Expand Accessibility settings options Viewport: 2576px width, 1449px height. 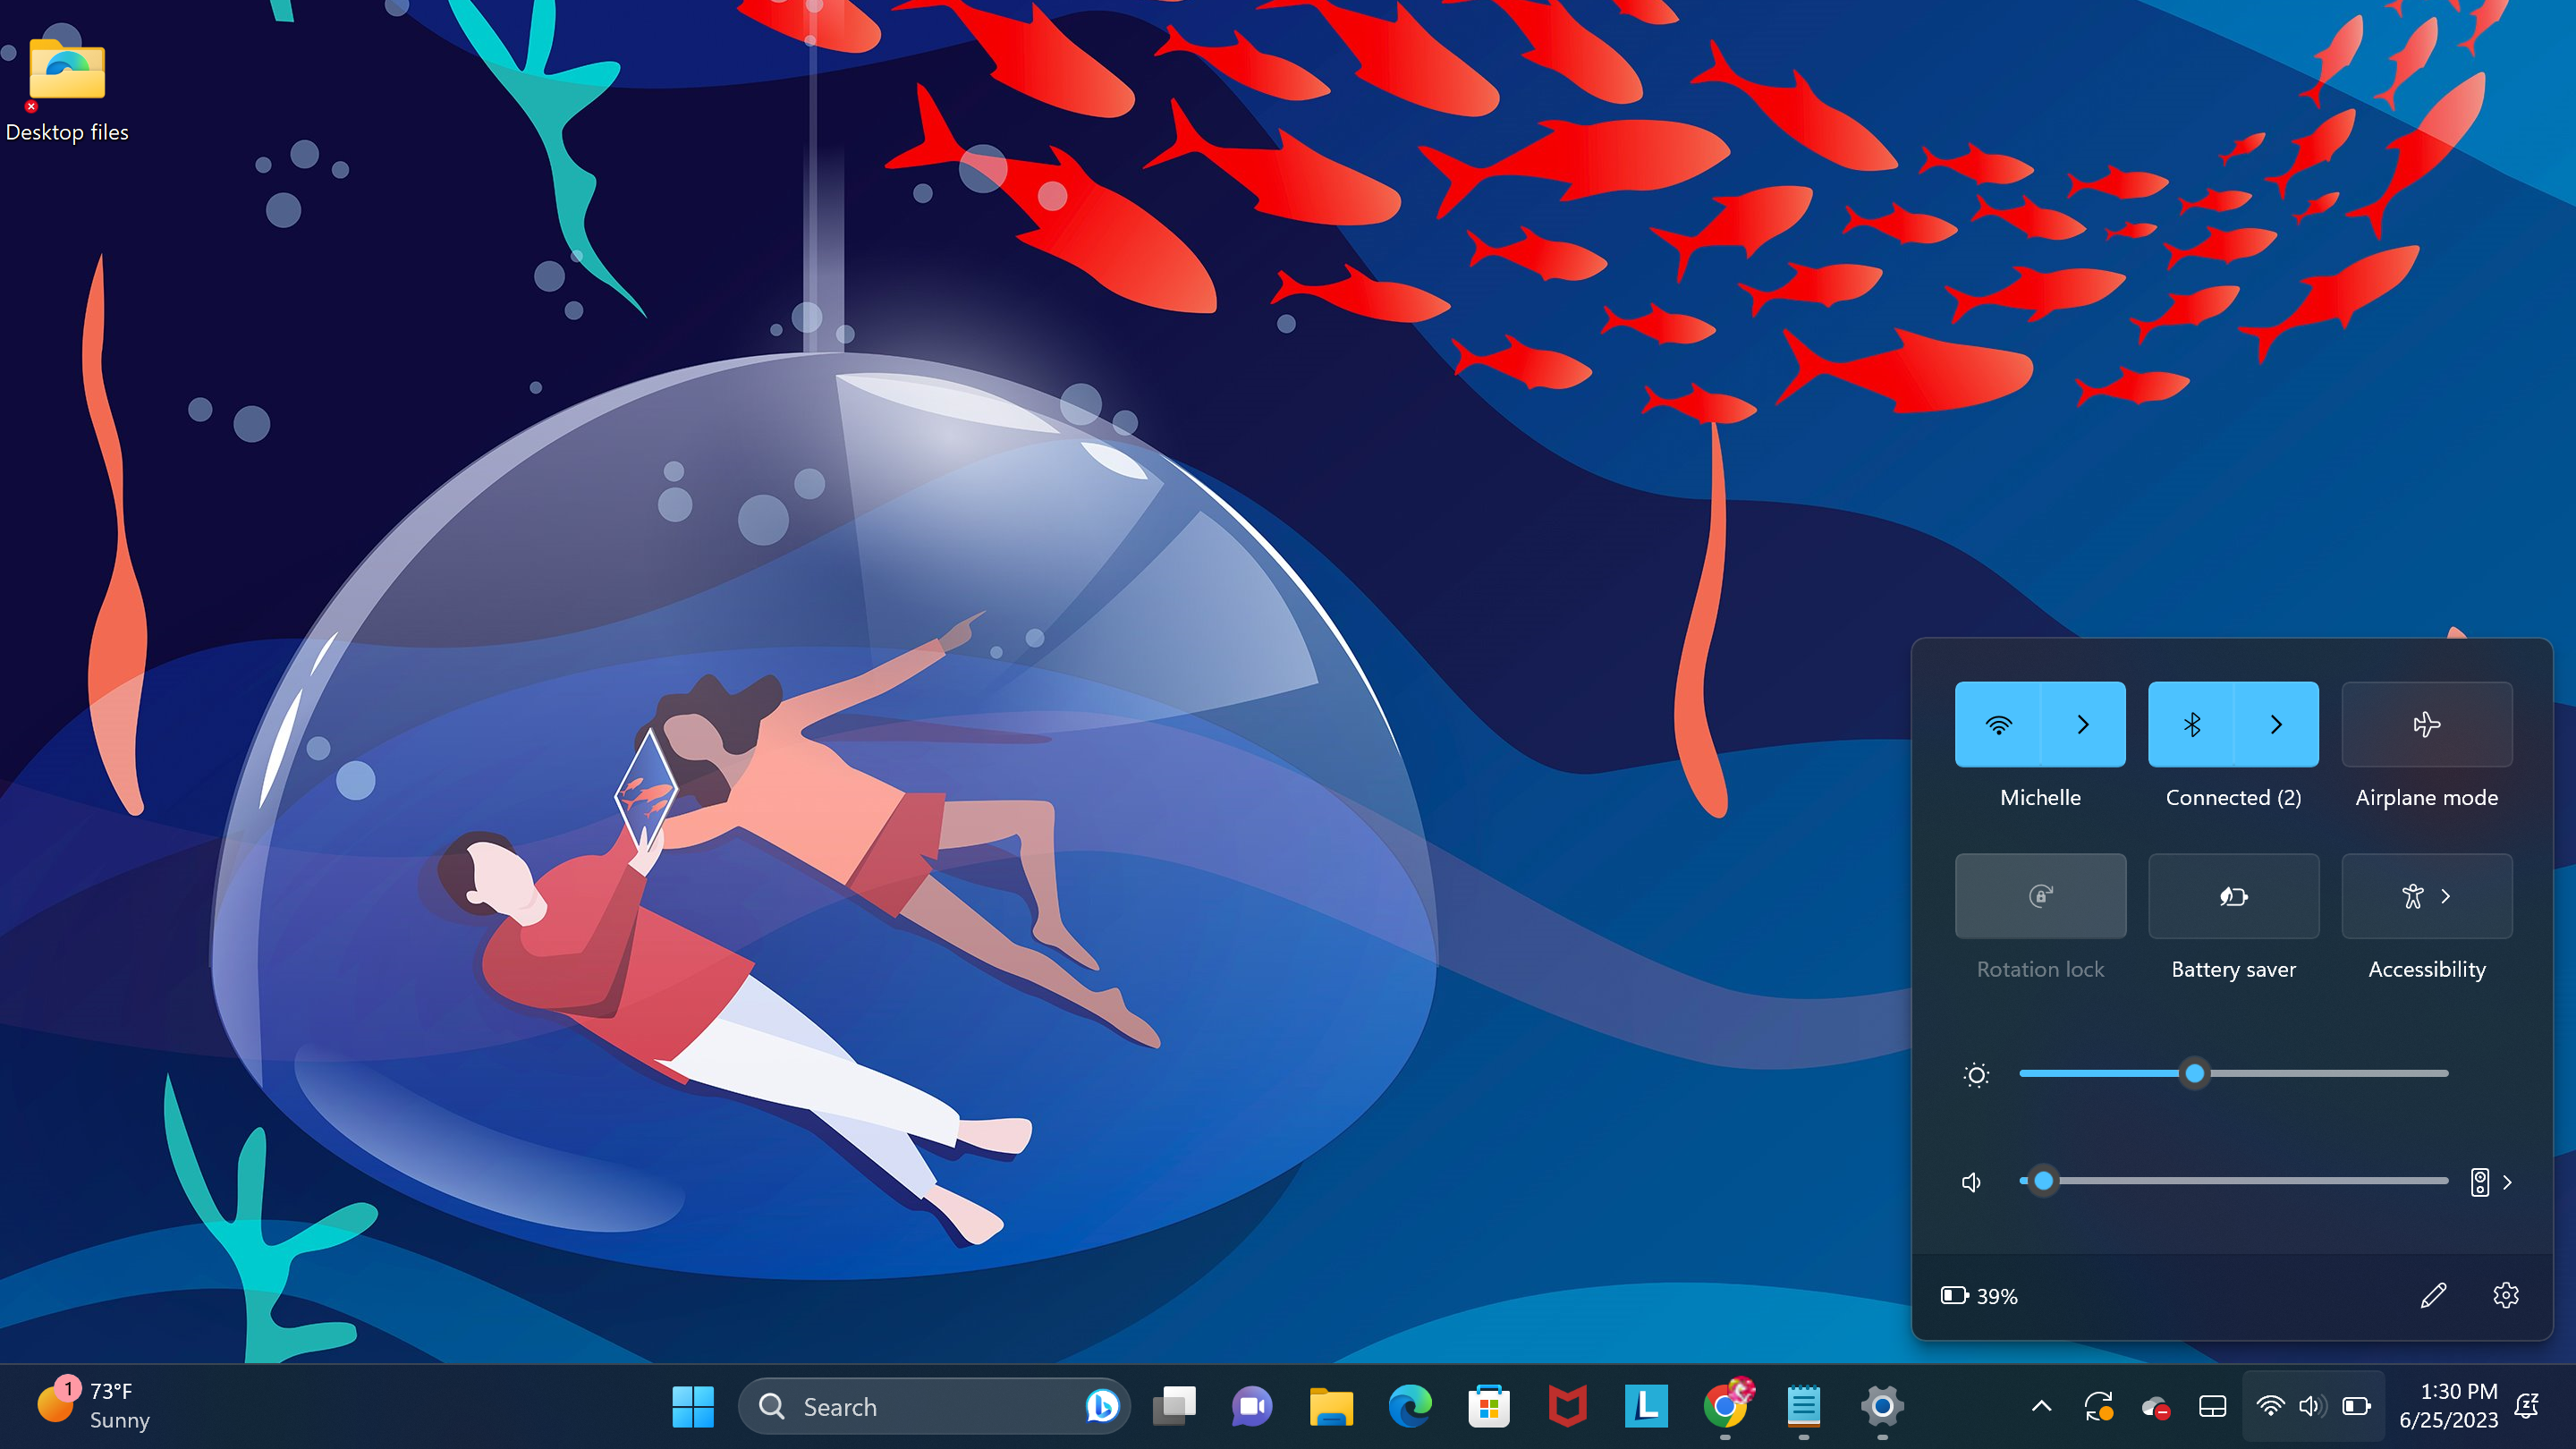point(2451,897)
